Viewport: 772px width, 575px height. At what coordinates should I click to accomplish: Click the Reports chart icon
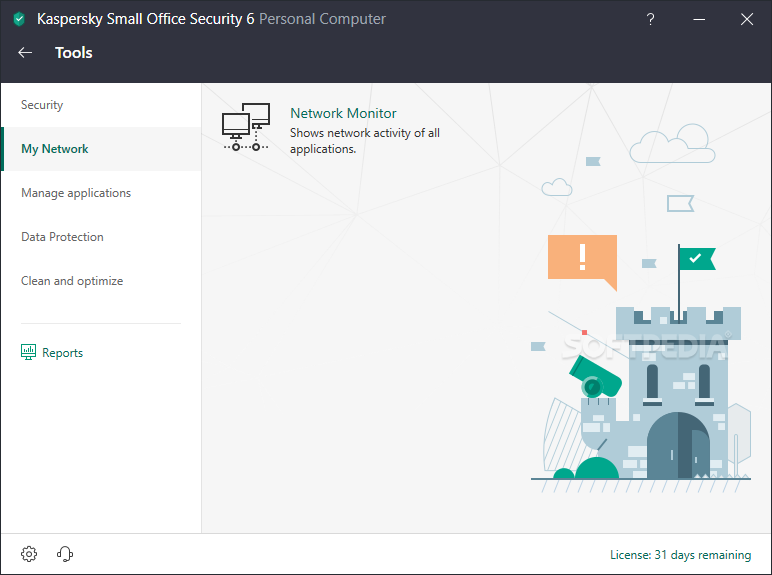tap(29, 352)
